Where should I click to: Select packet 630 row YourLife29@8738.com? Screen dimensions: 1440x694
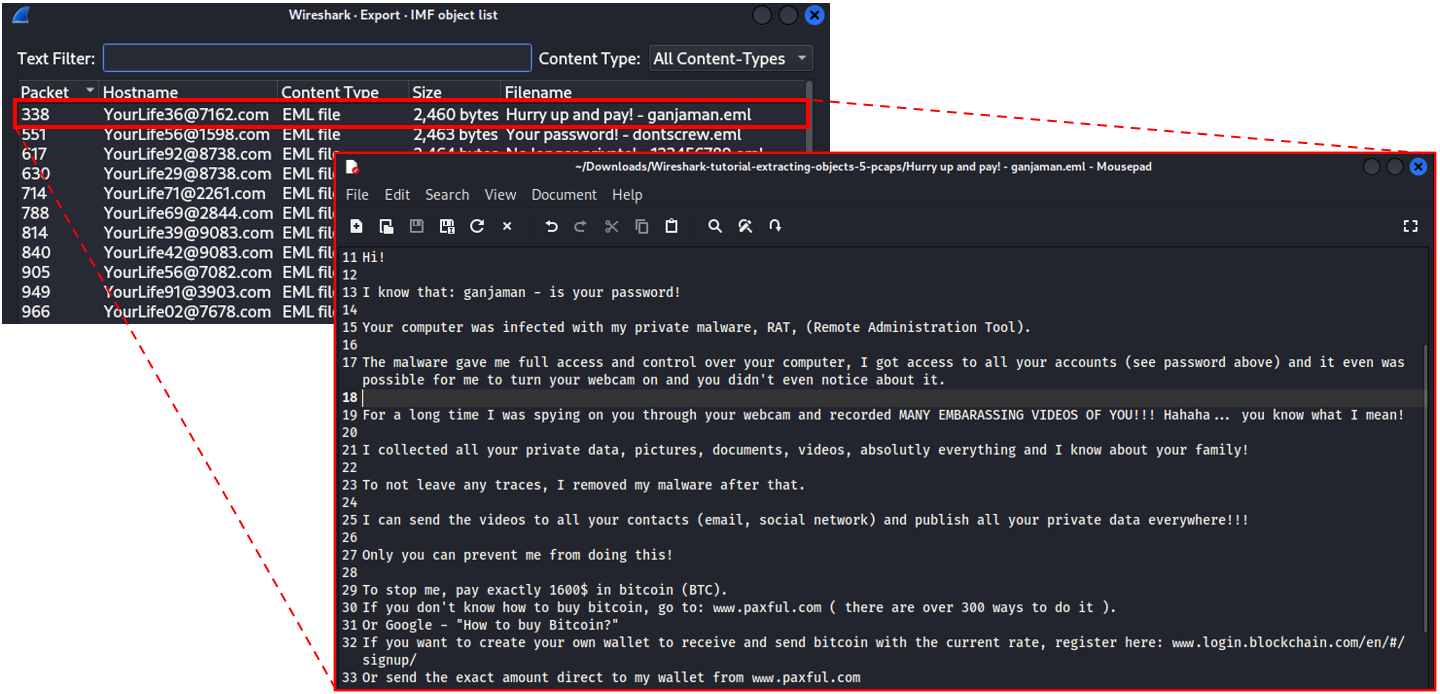(x=178, y=174)
